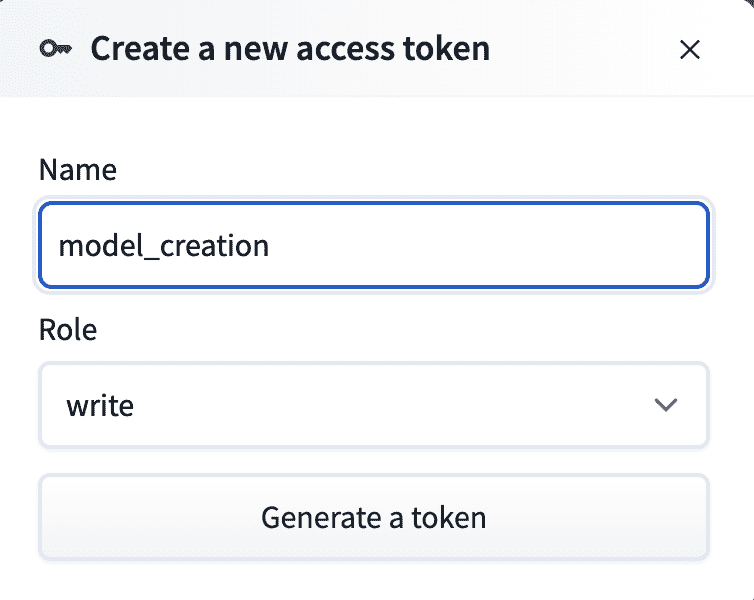Select the "write" role combo box
This screenshot has width=754, height=600.
pos(373,405)
